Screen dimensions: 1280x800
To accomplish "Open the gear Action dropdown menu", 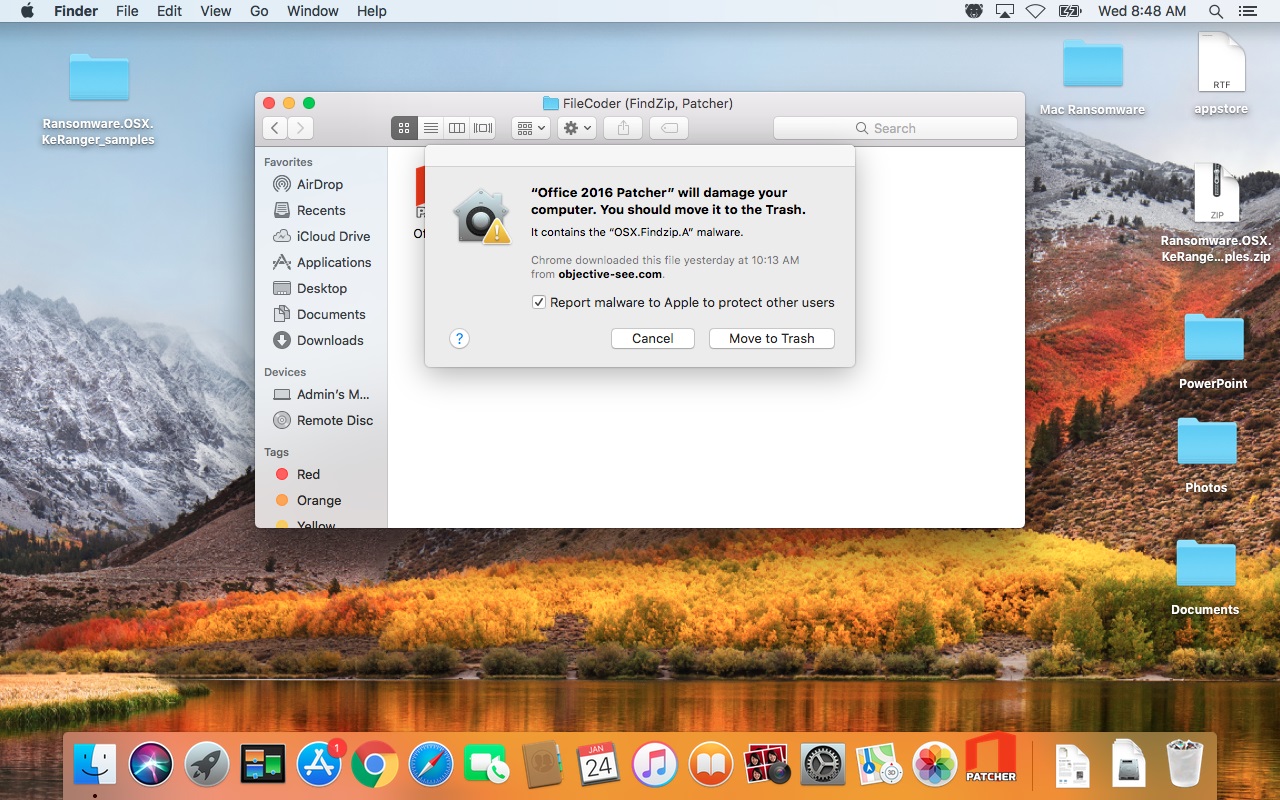I will click(577, 128).
